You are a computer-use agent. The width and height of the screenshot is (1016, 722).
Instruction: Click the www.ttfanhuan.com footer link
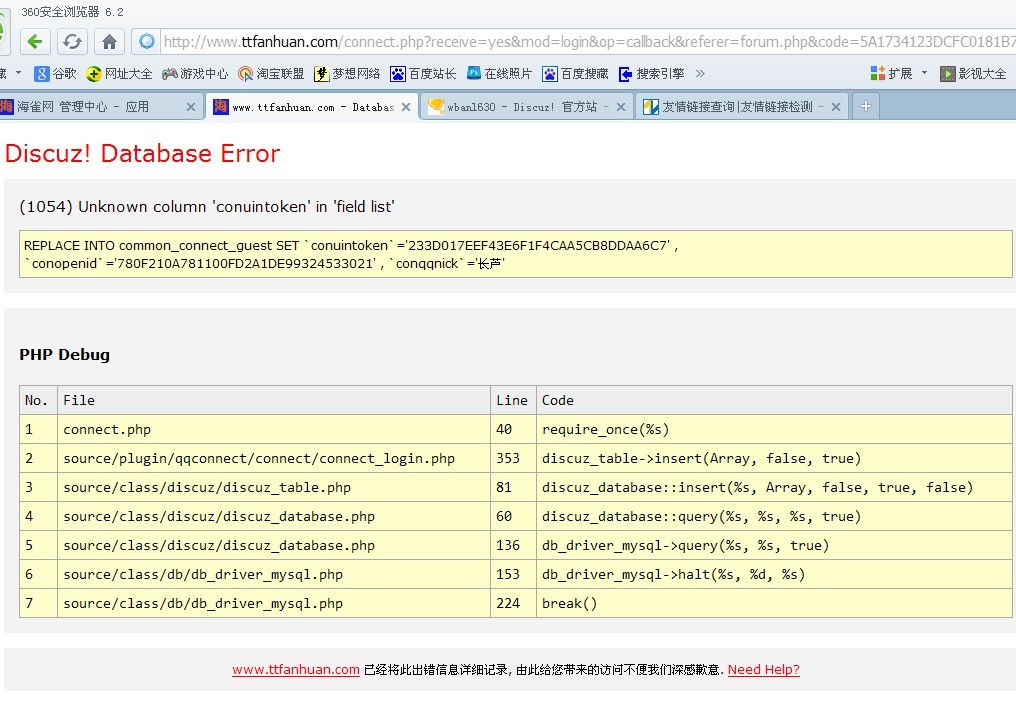295,670
